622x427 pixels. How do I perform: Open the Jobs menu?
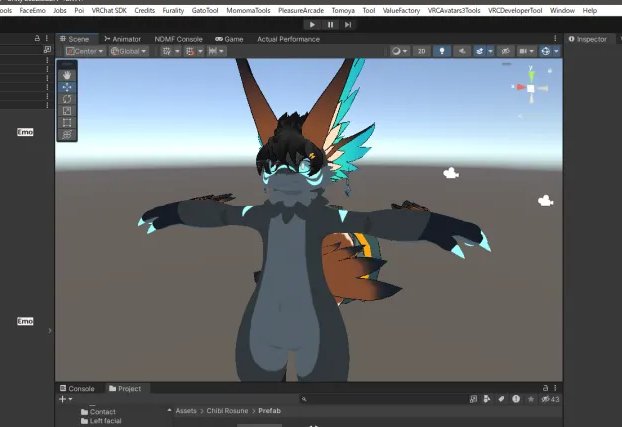tap(60, 10)
